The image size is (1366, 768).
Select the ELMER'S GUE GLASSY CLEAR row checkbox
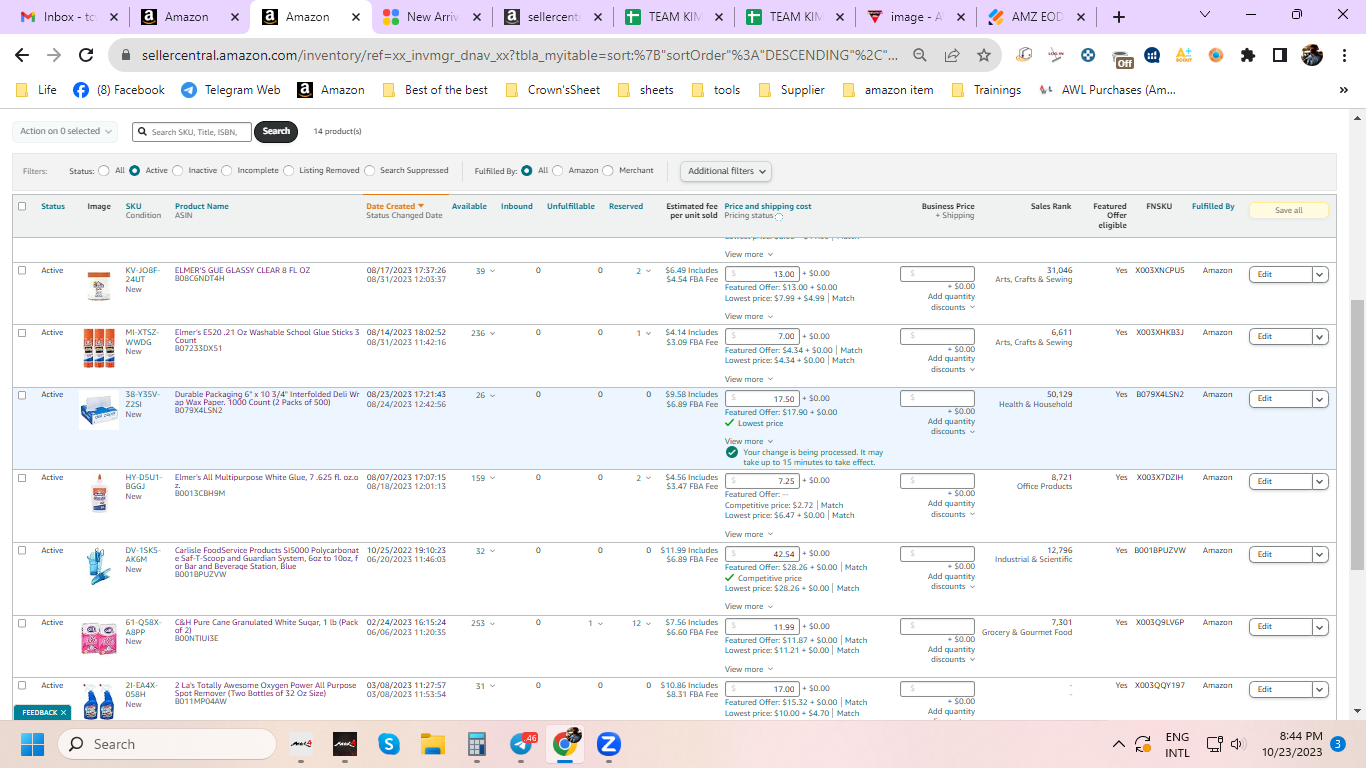[22, 271]
